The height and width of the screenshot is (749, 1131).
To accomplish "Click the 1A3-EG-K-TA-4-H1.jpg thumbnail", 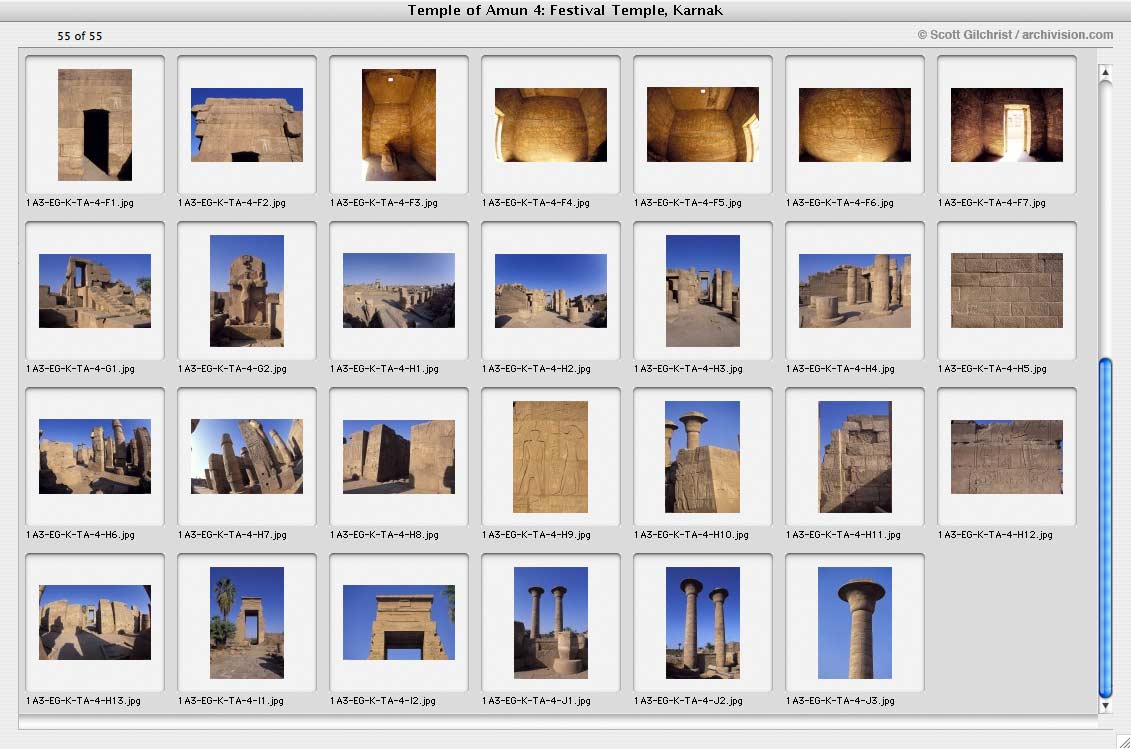I will point(399,291).
